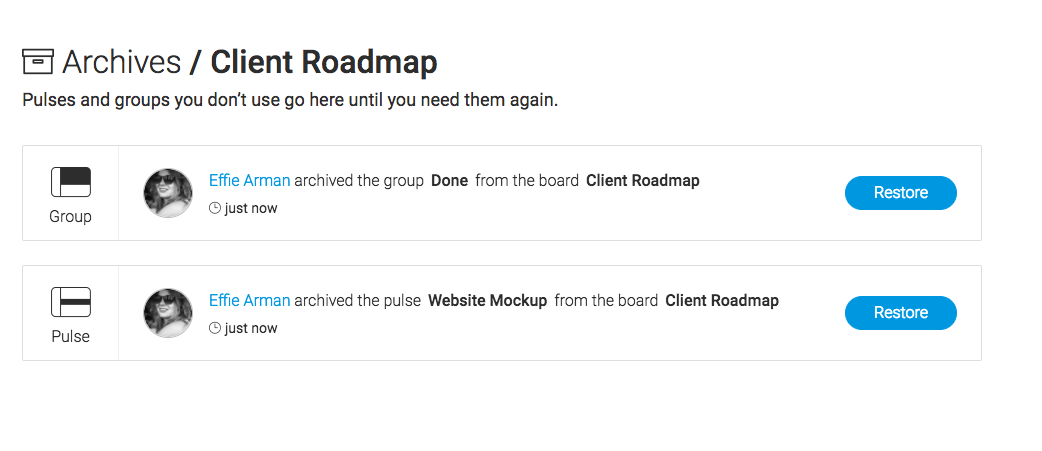Click just now timestamp in group row
1042x451 pixels.
(251, 209)
